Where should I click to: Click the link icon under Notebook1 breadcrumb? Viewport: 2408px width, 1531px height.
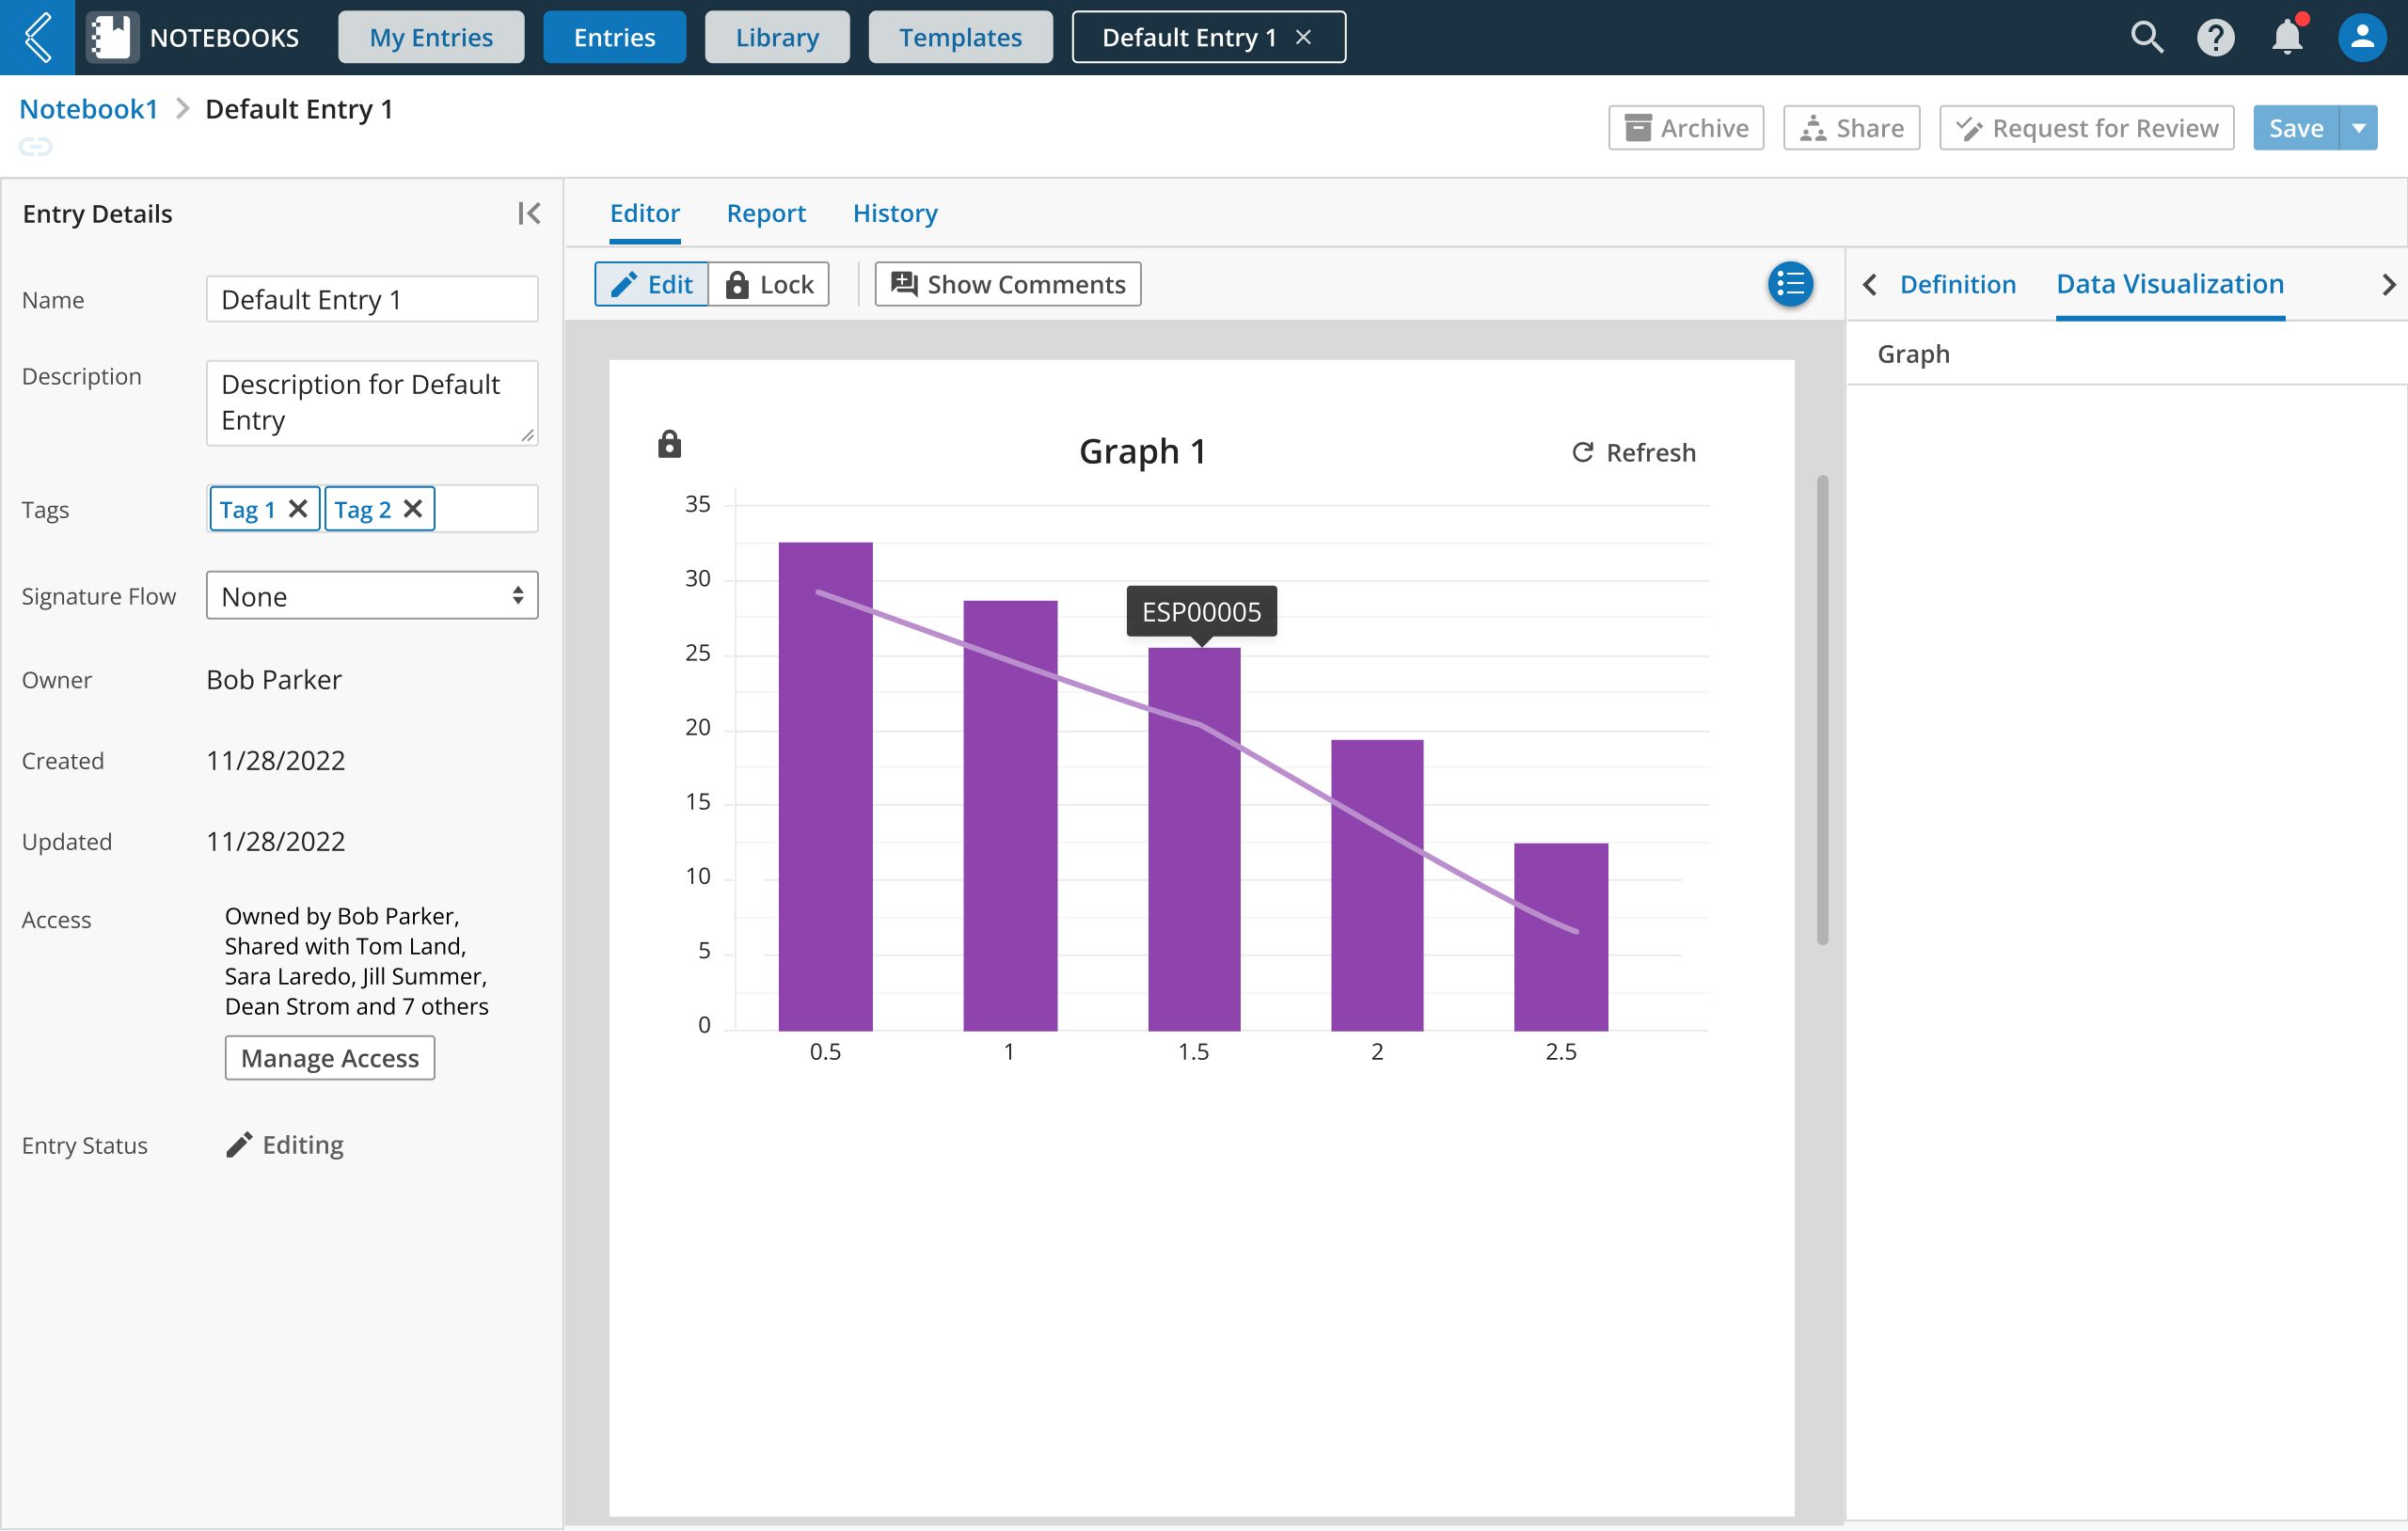tap(36, 147)
